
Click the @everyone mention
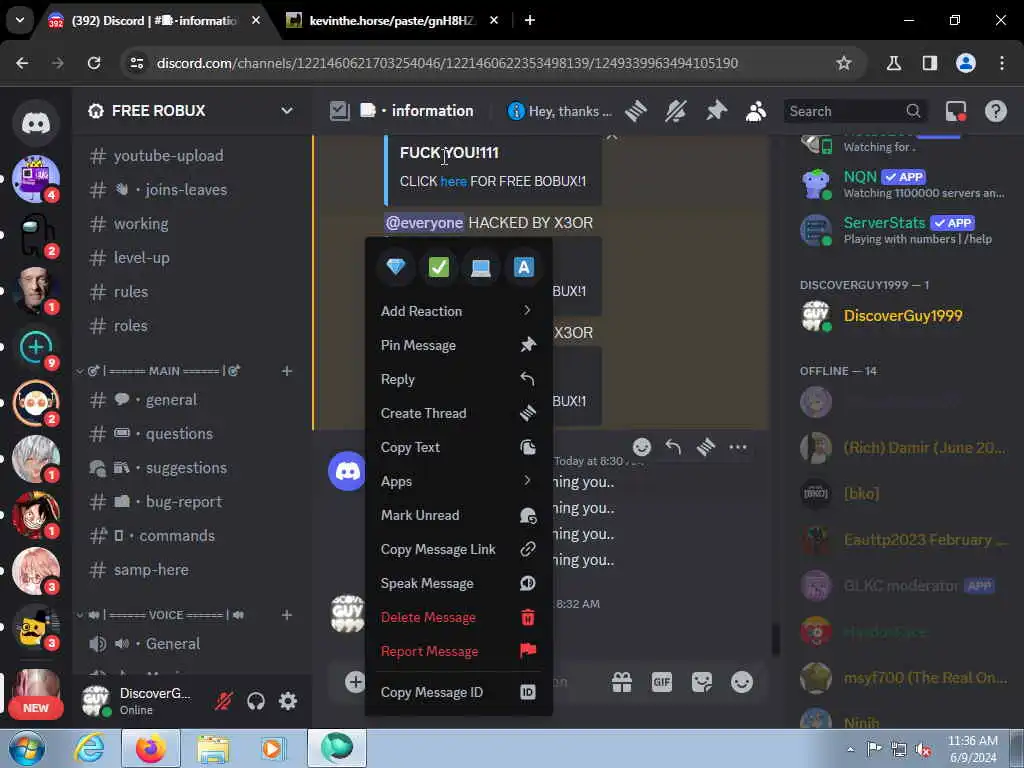click(424, 223)
